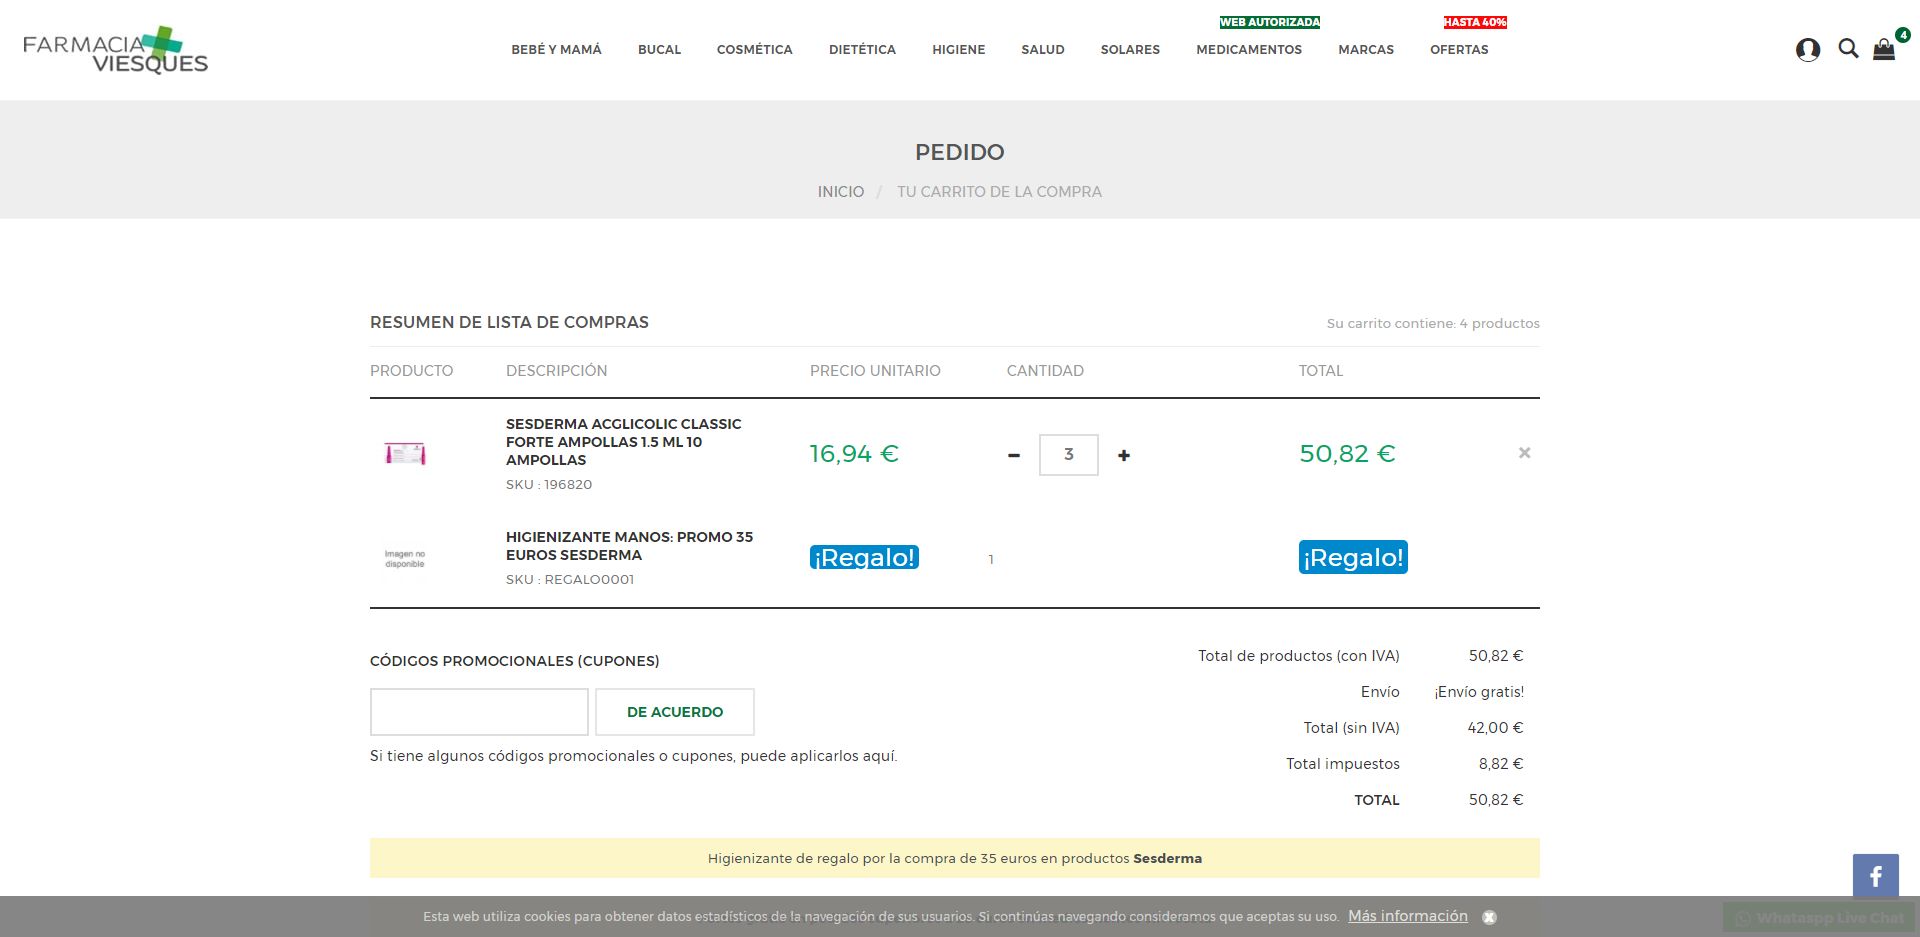Open the user account icon
1920x937 pixels.
coord(1808,50)
